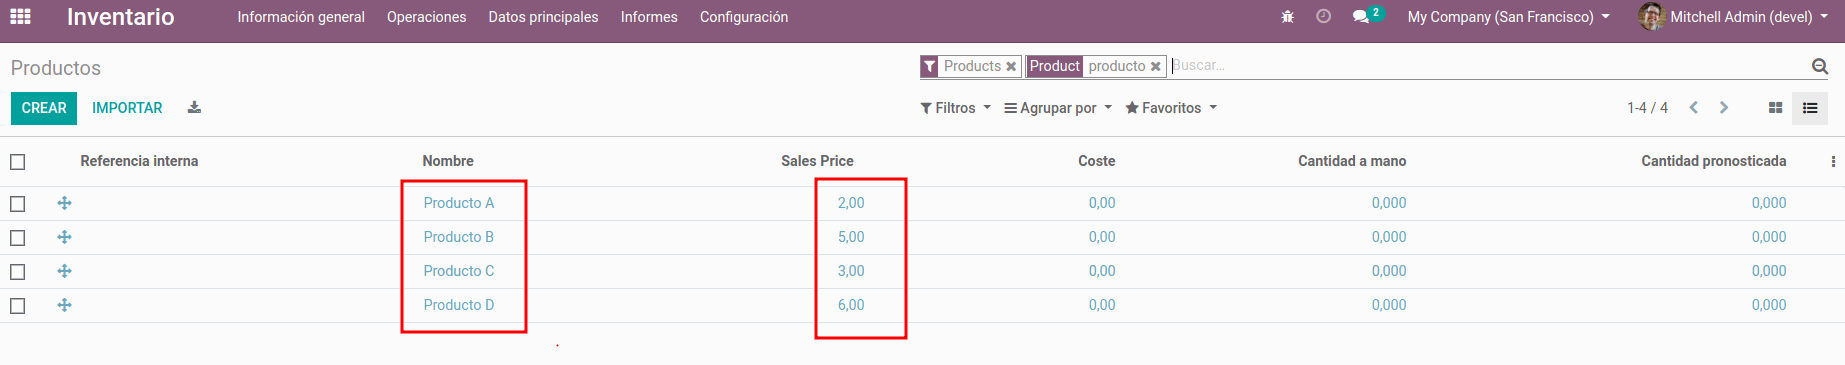Viewport: 1845px width, 365px height.
Task: Expand the Favoritos dropdown
Action: [1171, 108]
